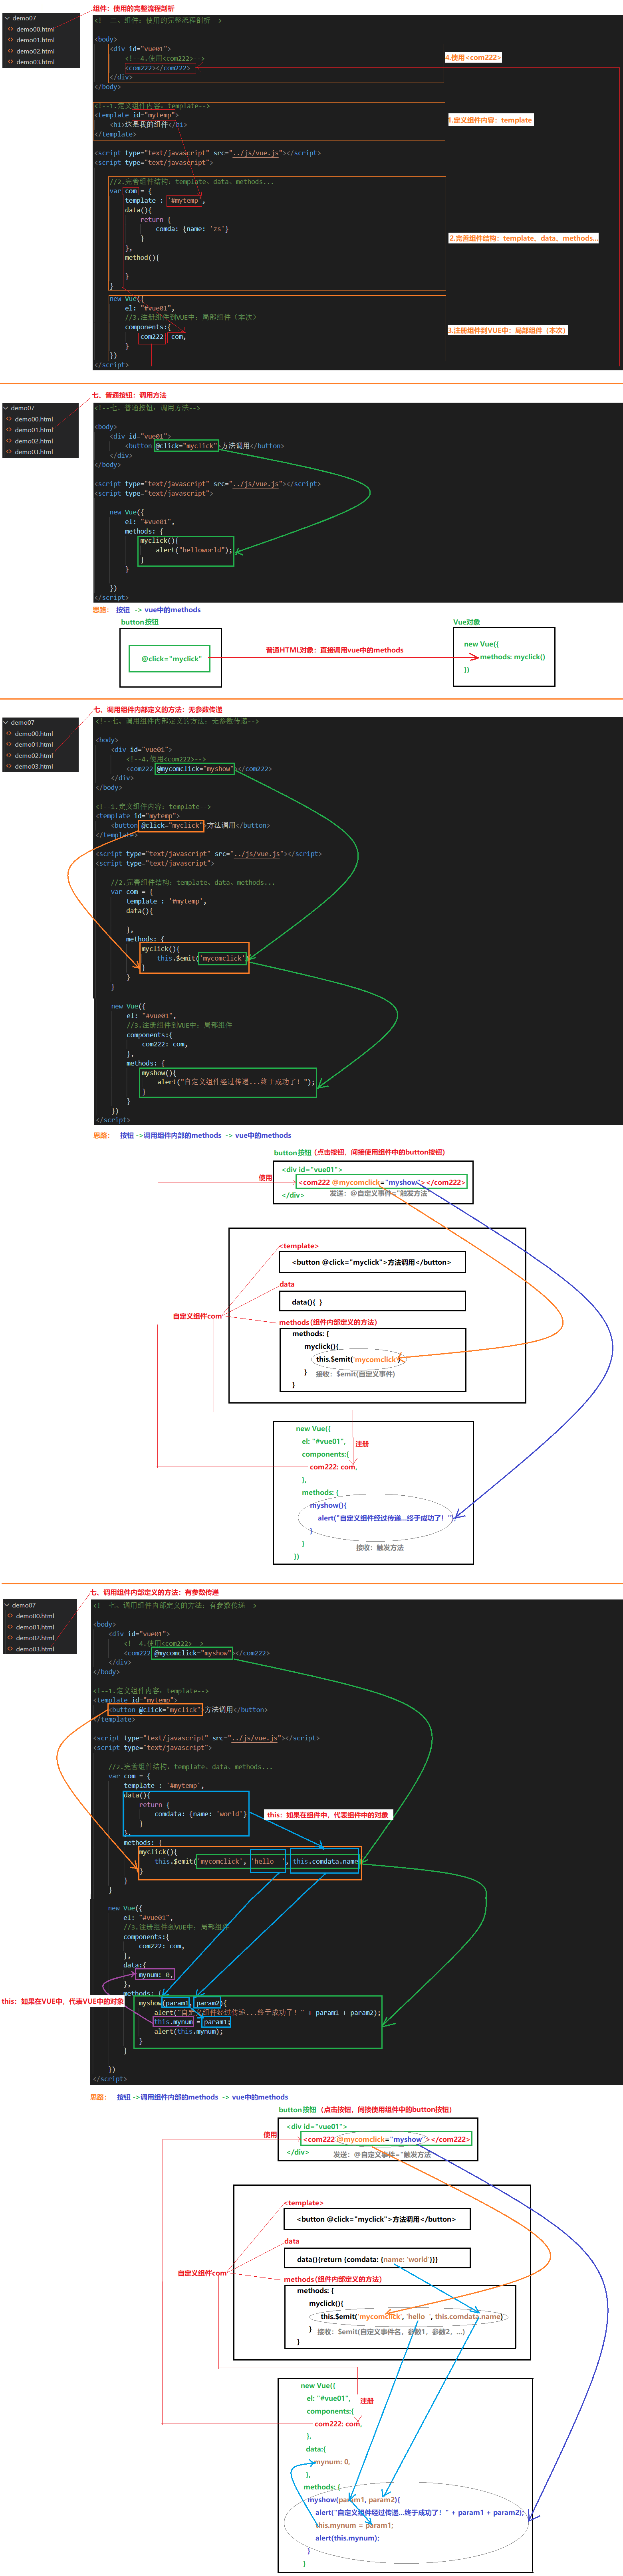Click demo02.html icon in second file tree

tap(9, 441)
